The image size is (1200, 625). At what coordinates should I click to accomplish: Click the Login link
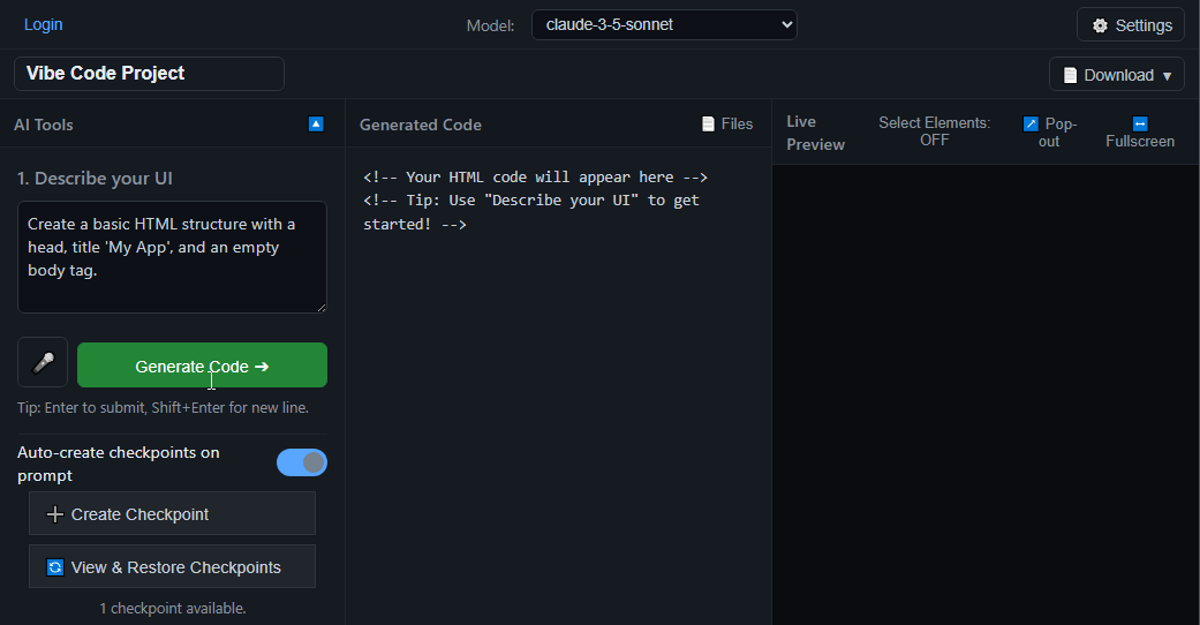coord(43,24)
